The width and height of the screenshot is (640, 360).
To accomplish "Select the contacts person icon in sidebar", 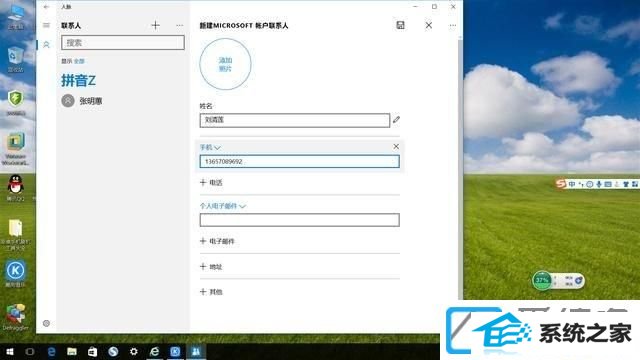I will click(46, 44).
